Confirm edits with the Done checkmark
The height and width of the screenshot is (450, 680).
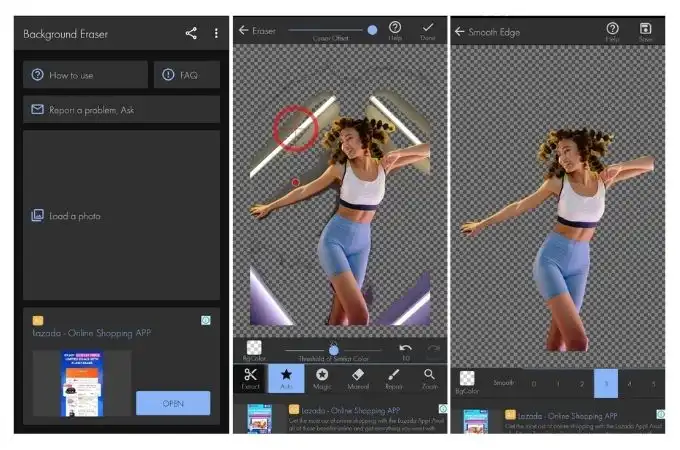tap(428, 31)
